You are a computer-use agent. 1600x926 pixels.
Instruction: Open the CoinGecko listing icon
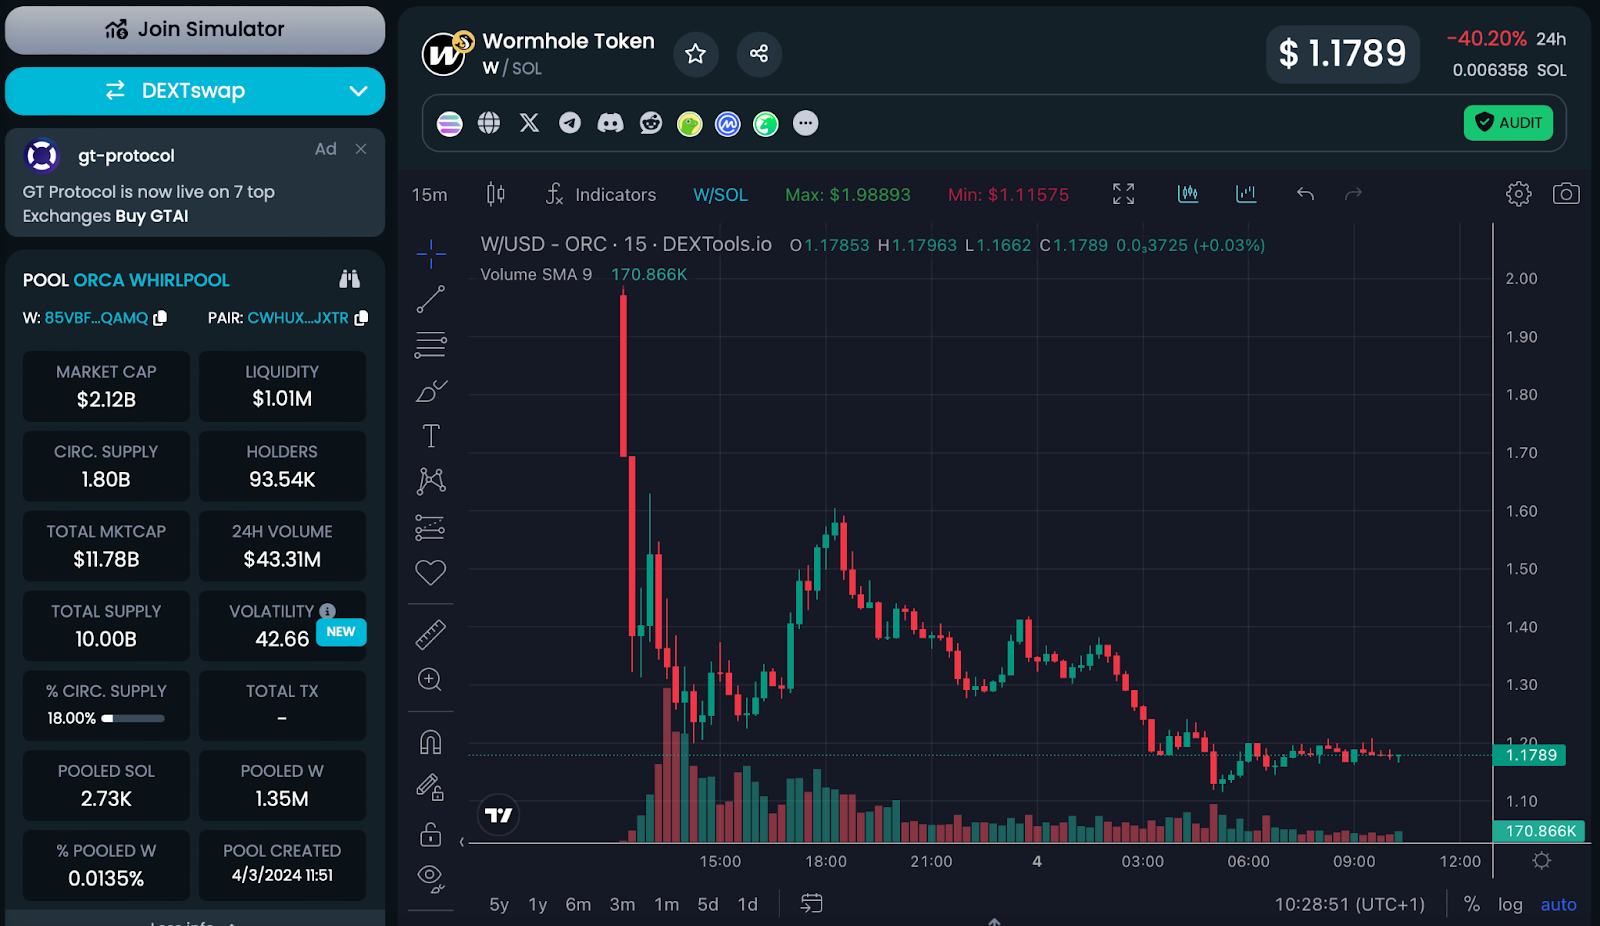[x=690, y=124]
